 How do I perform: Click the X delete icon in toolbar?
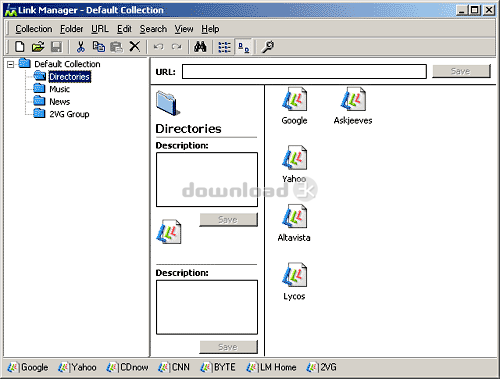135,46
